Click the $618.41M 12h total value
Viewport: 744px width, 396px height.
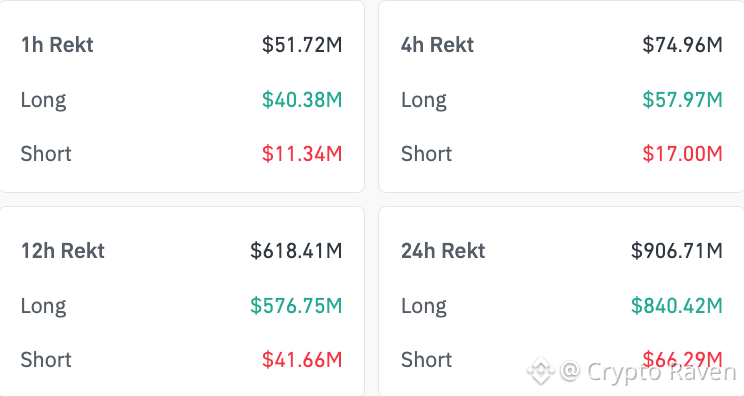297,250
